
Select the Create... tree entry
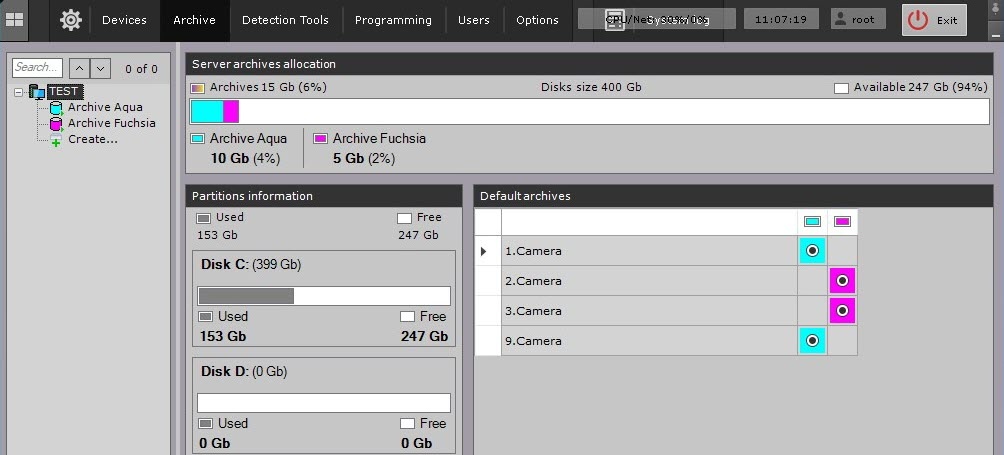pos(92,139)
